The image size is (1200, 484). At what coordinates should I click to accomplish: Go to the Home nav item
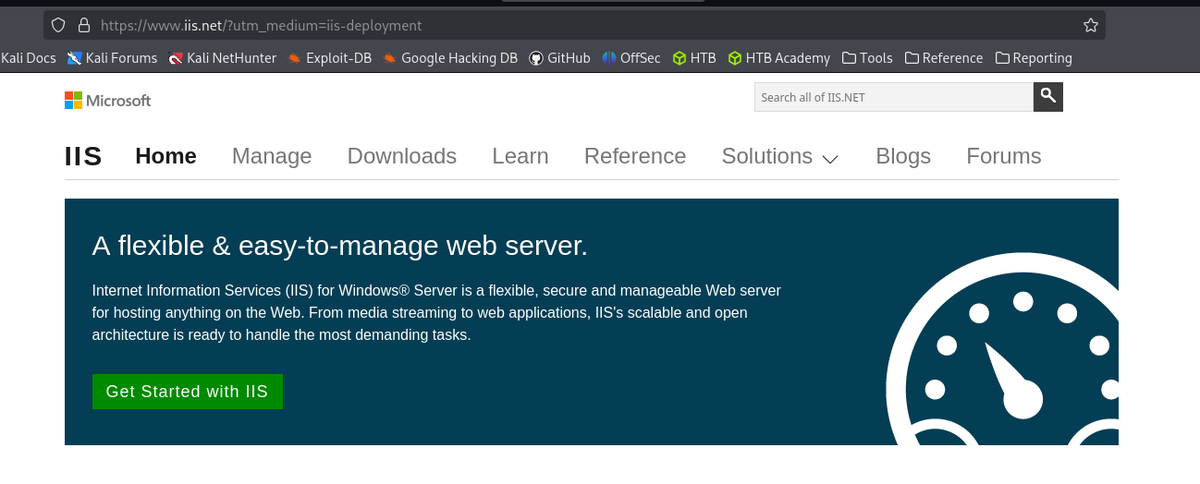pyautogui.click(x=166, y=156)
